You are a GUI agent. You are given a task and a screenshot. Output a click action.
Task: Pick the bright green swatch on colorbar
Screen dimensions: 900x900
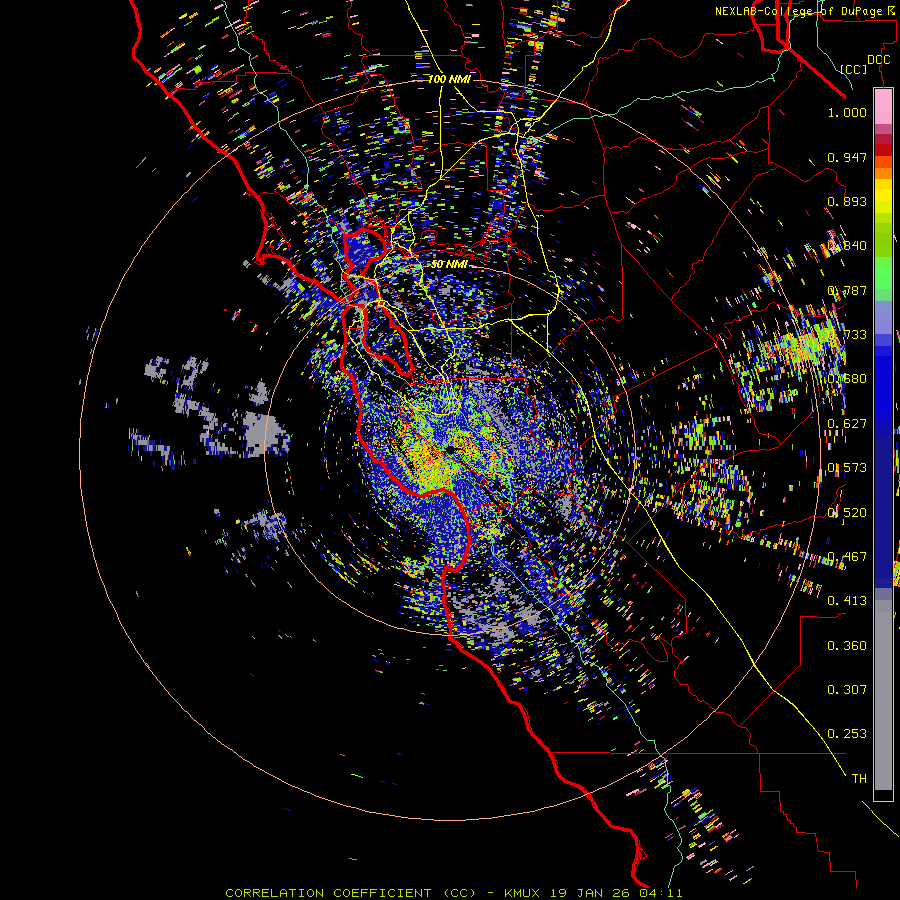(883, 273)
